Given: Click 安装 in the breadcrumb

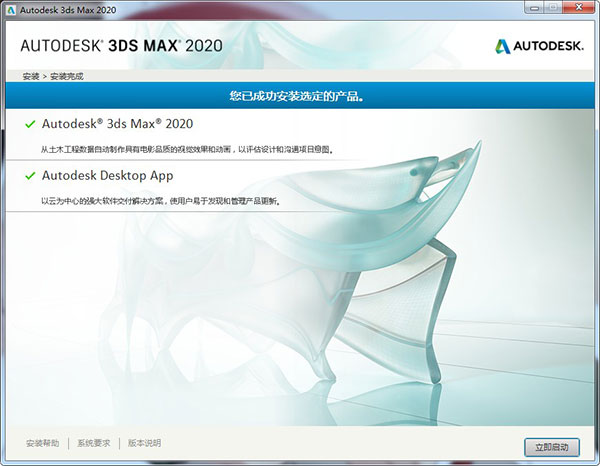Looking at the screenshot, I should 30,76.
